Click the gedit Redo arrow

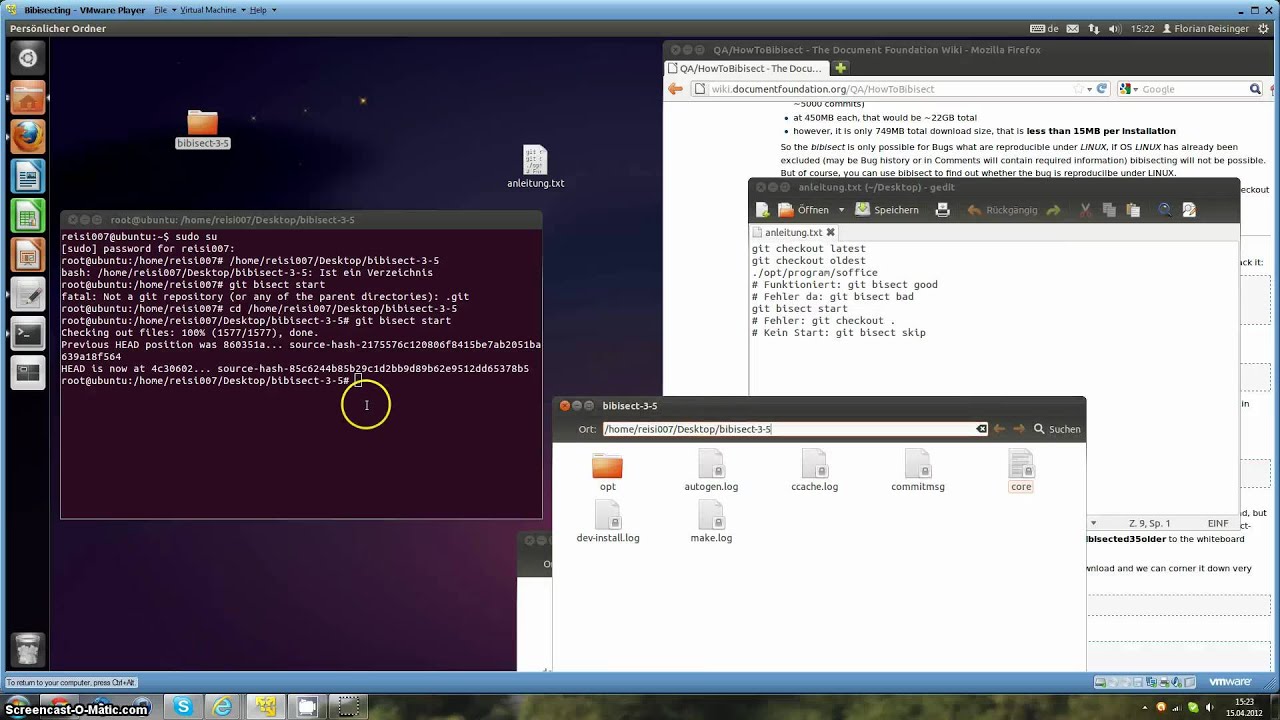click(1053, 210)
